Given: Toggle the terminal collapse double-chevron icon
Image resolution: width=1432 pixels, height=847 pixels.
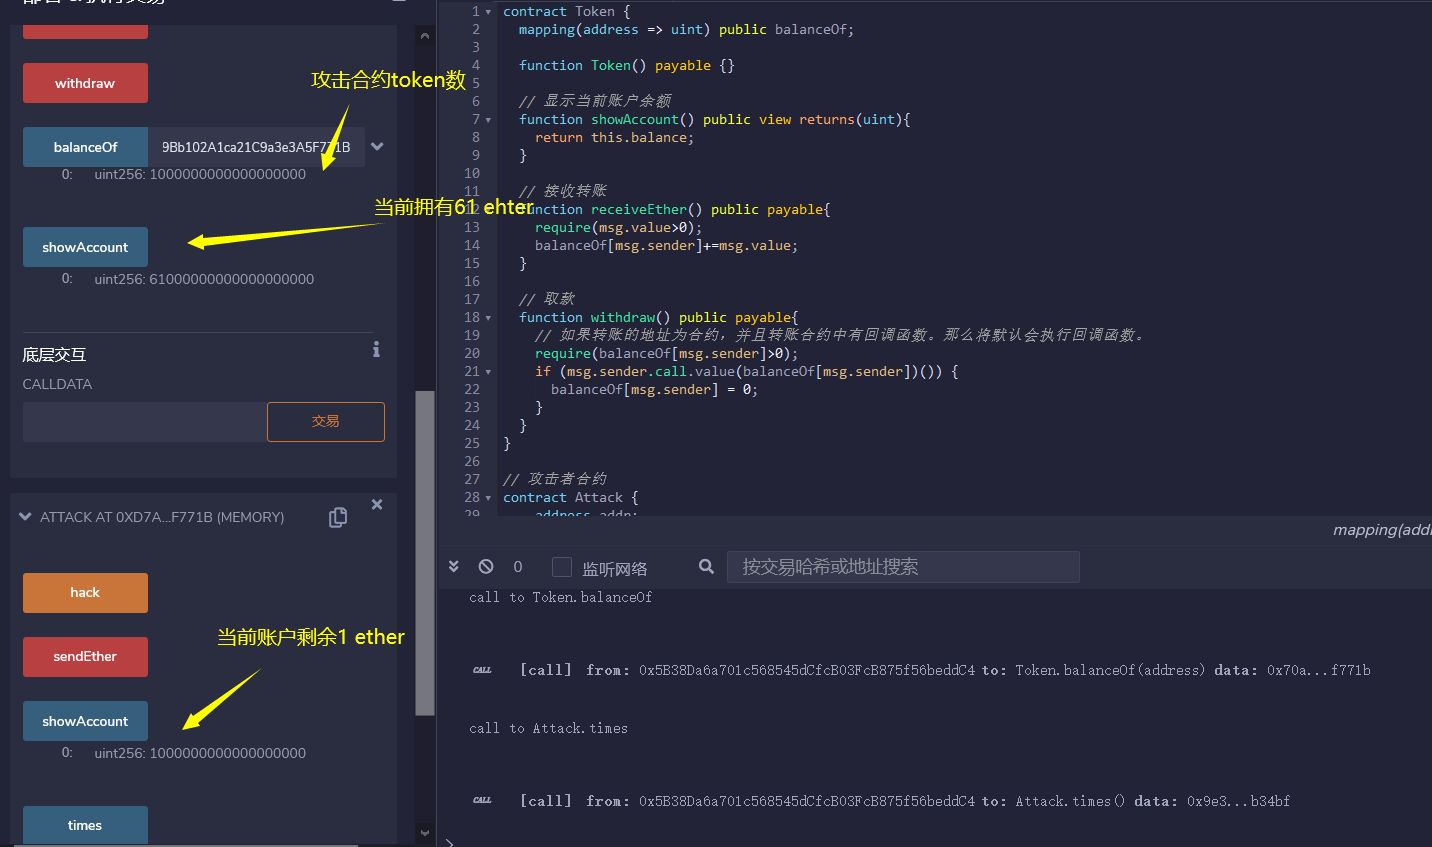Looking at the screenshot, I should pos(454,566).
